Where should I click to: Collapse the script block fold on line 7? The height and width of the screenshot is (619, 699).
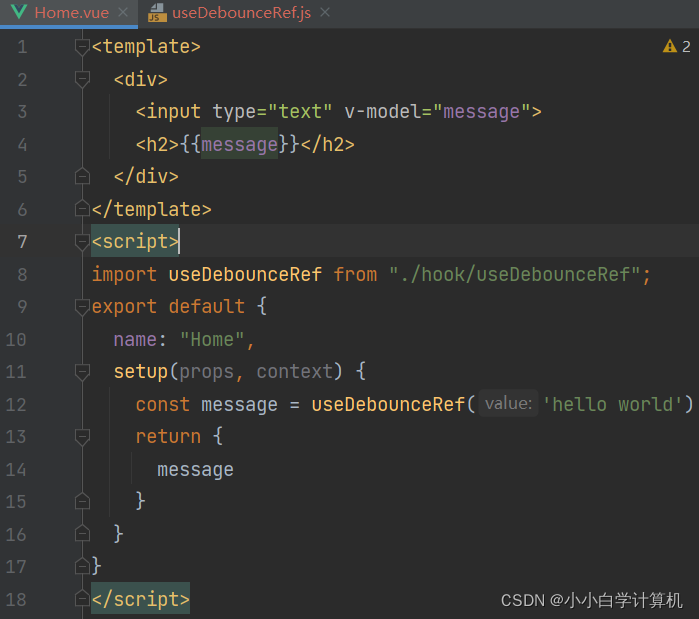tap(82, 242)
